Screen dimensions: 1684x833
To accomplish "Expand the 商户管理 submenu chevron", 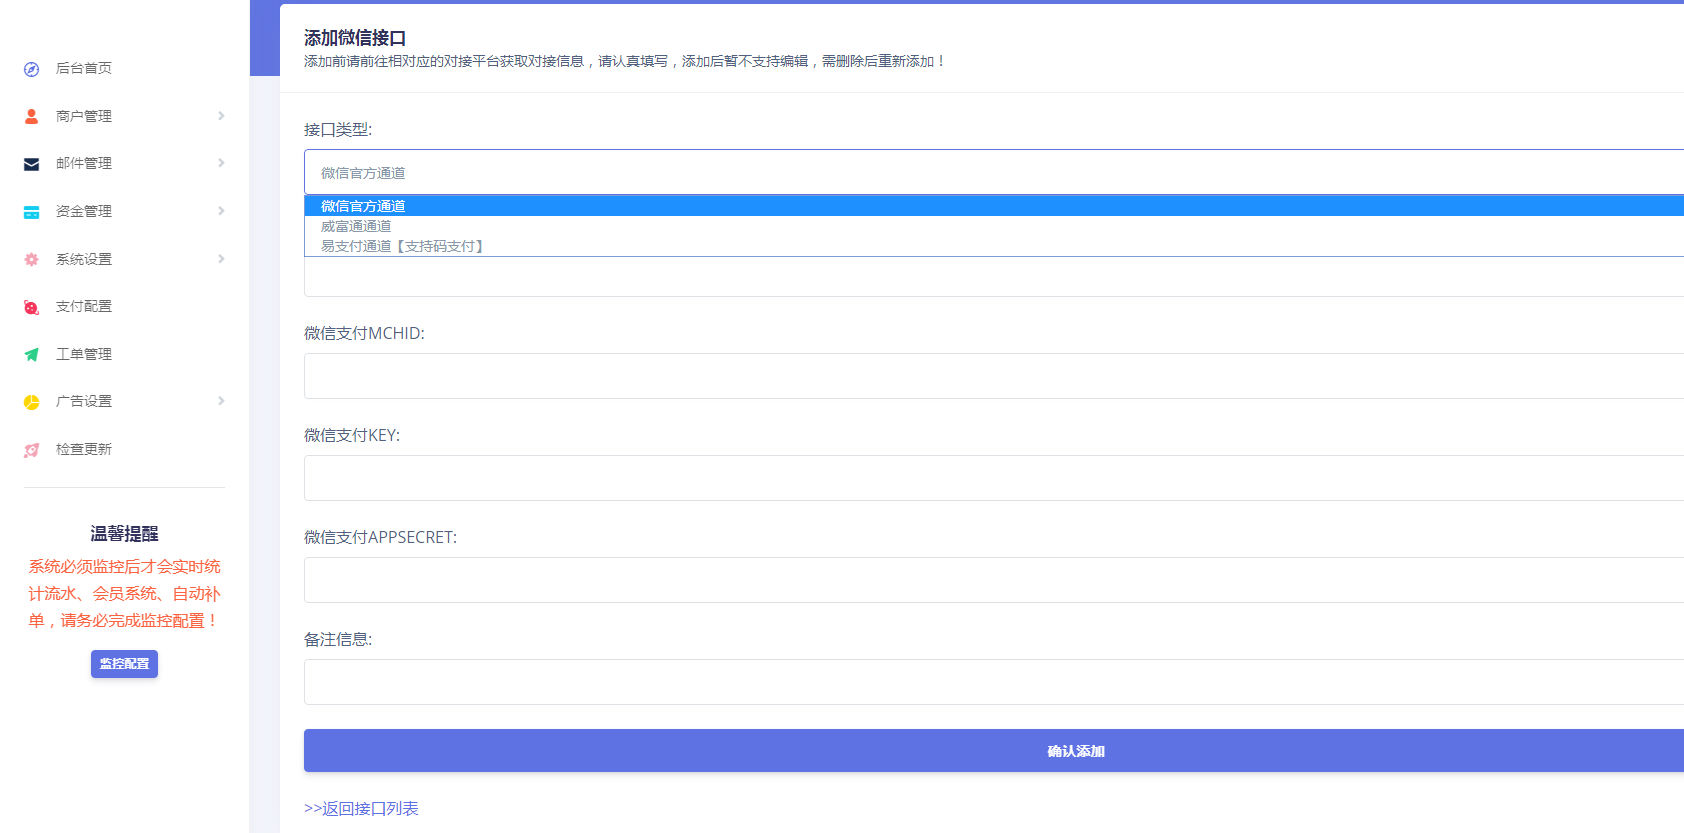I will (x=221, y=116).
